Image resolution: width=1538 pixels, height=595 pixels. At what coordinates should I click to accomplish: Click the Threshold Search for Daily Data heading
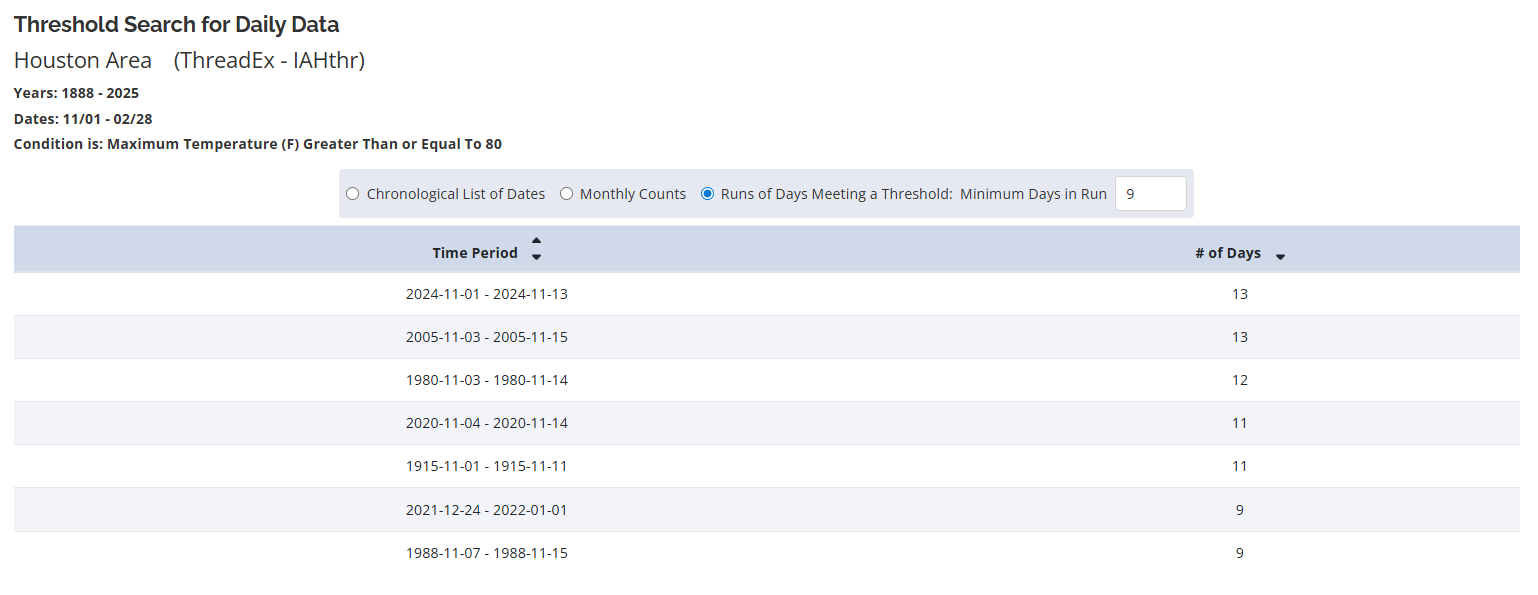click(x=176, y=24)
